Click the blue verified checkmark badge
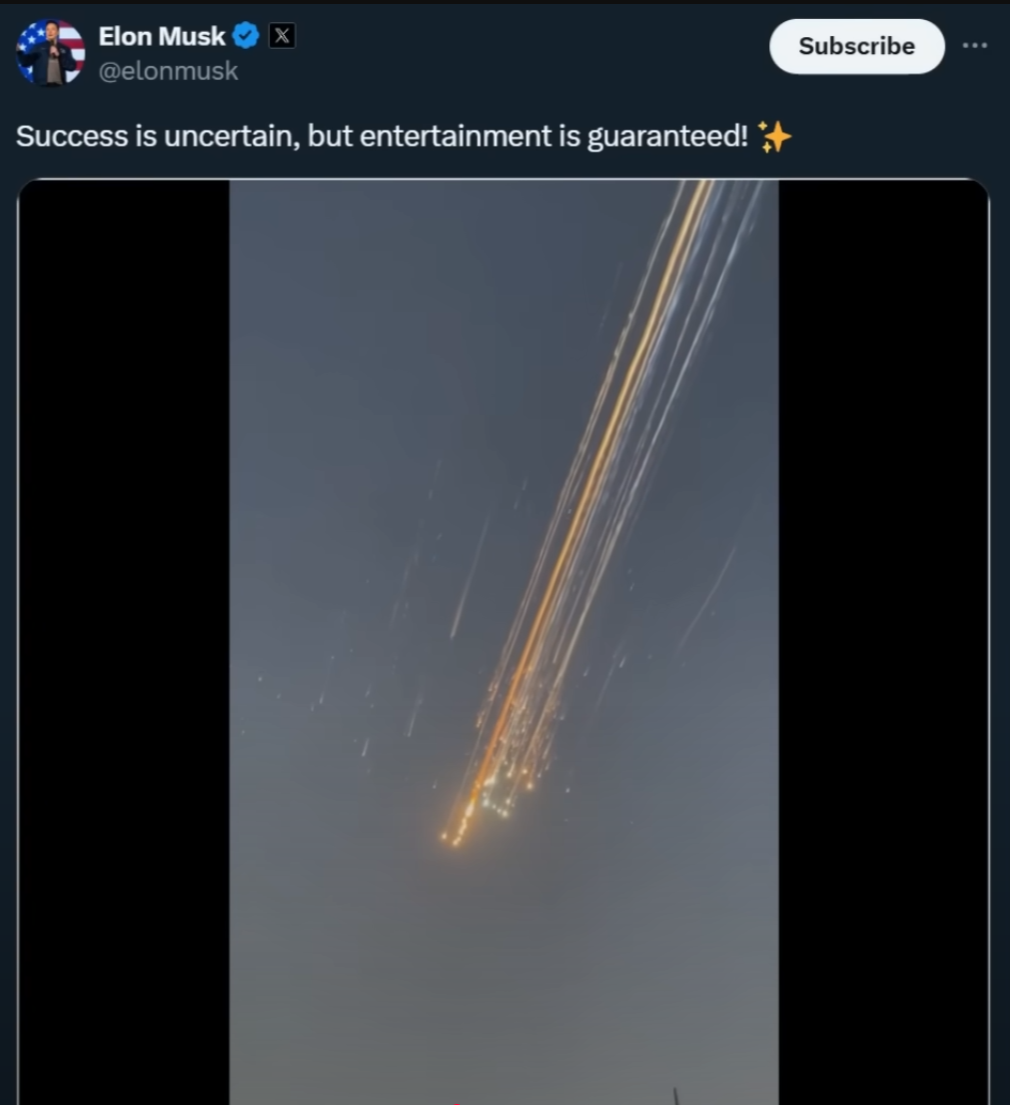 click(245, 36)
